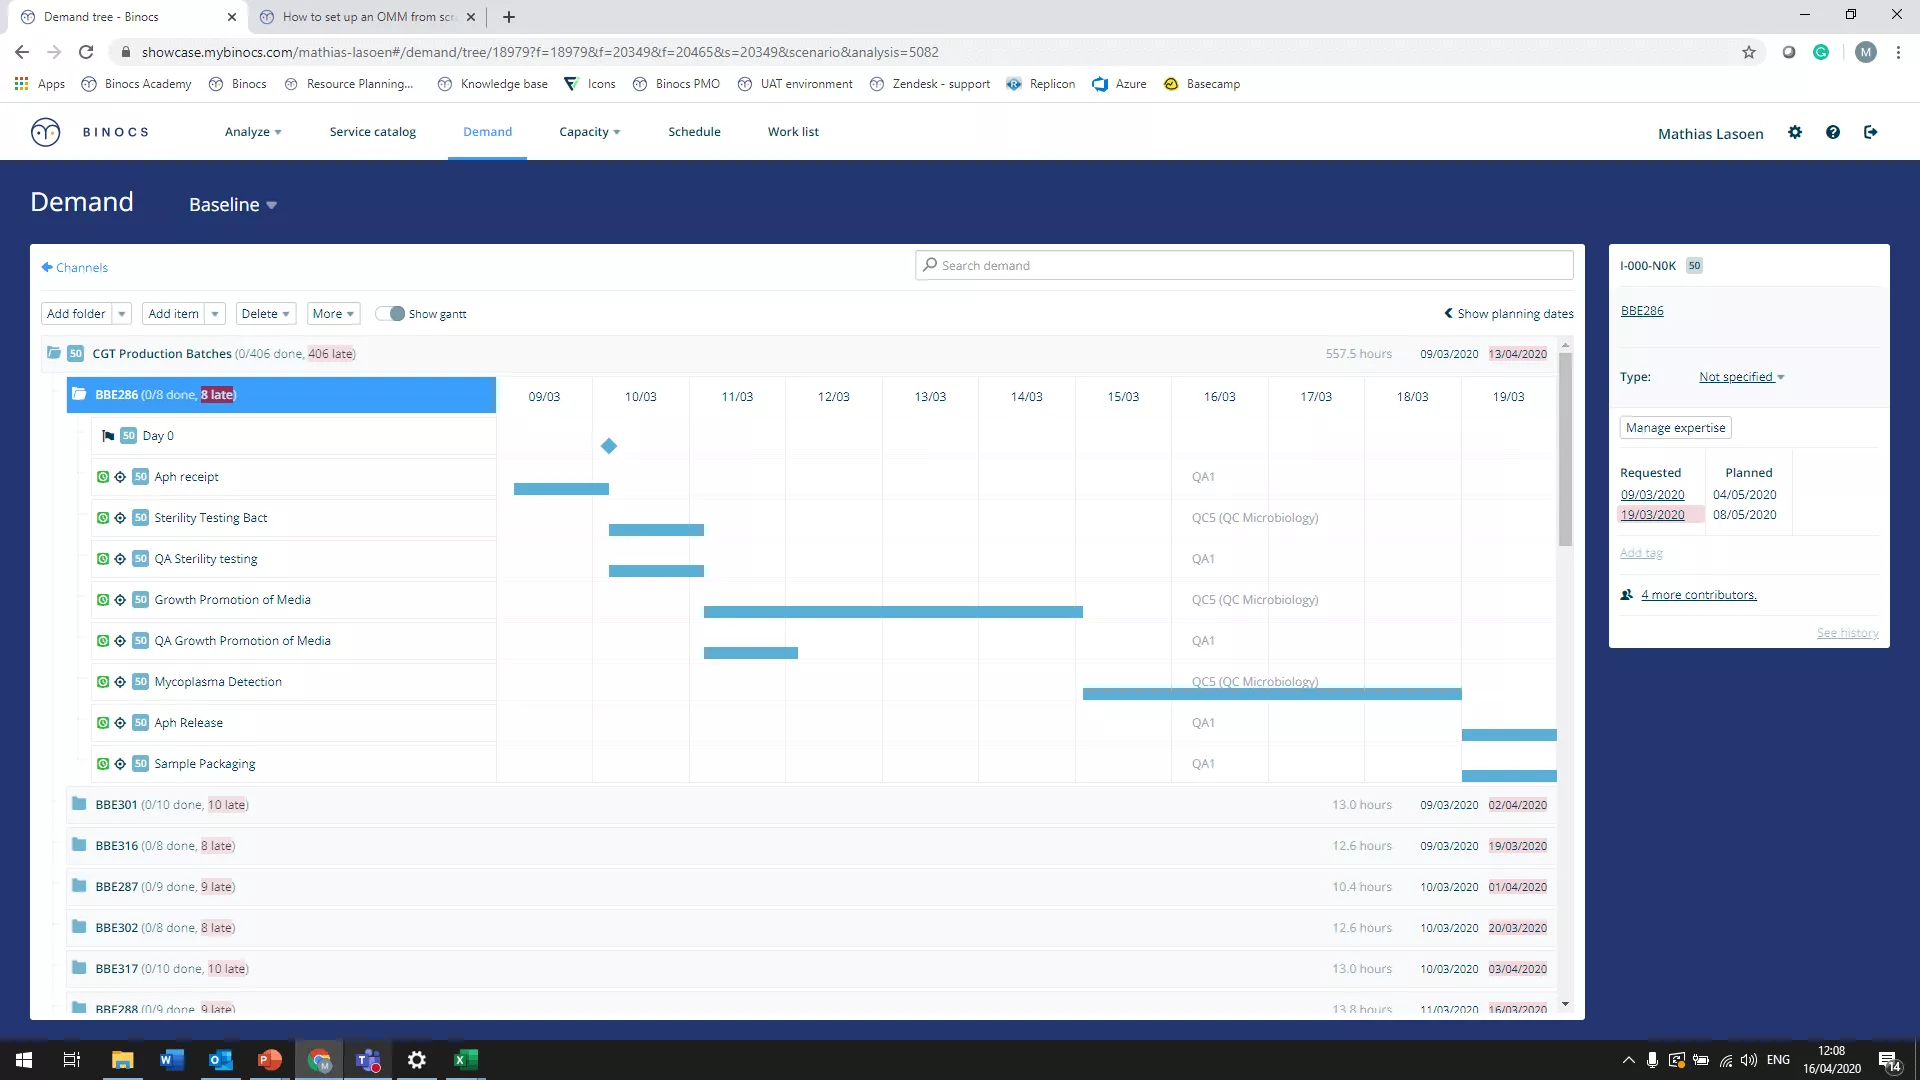Click Manage expertise button
The height and width of the screenshot is (1080, 1920).
pos(1675,428)
